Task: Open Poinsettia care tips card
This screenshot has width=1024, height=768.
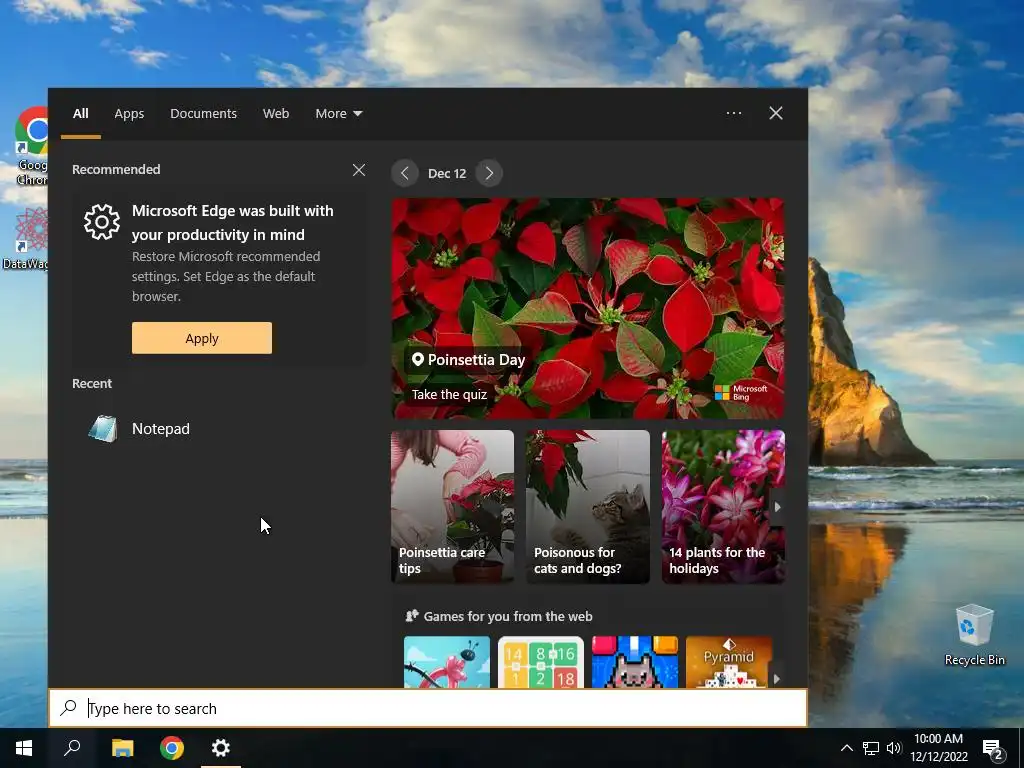Action: (x=452, y=507)
